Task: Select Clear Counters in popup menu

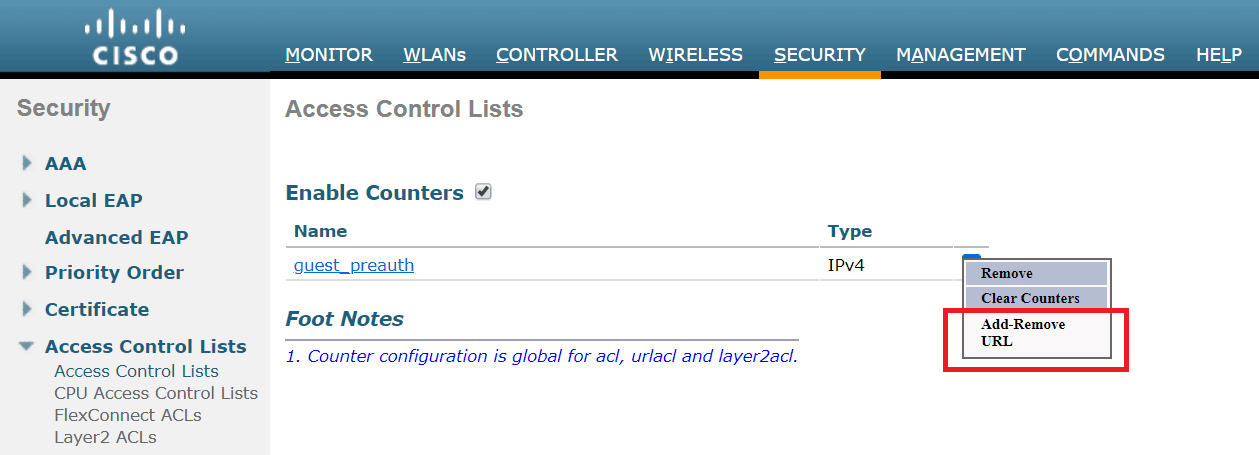Action: click(x=1037, y=298)
